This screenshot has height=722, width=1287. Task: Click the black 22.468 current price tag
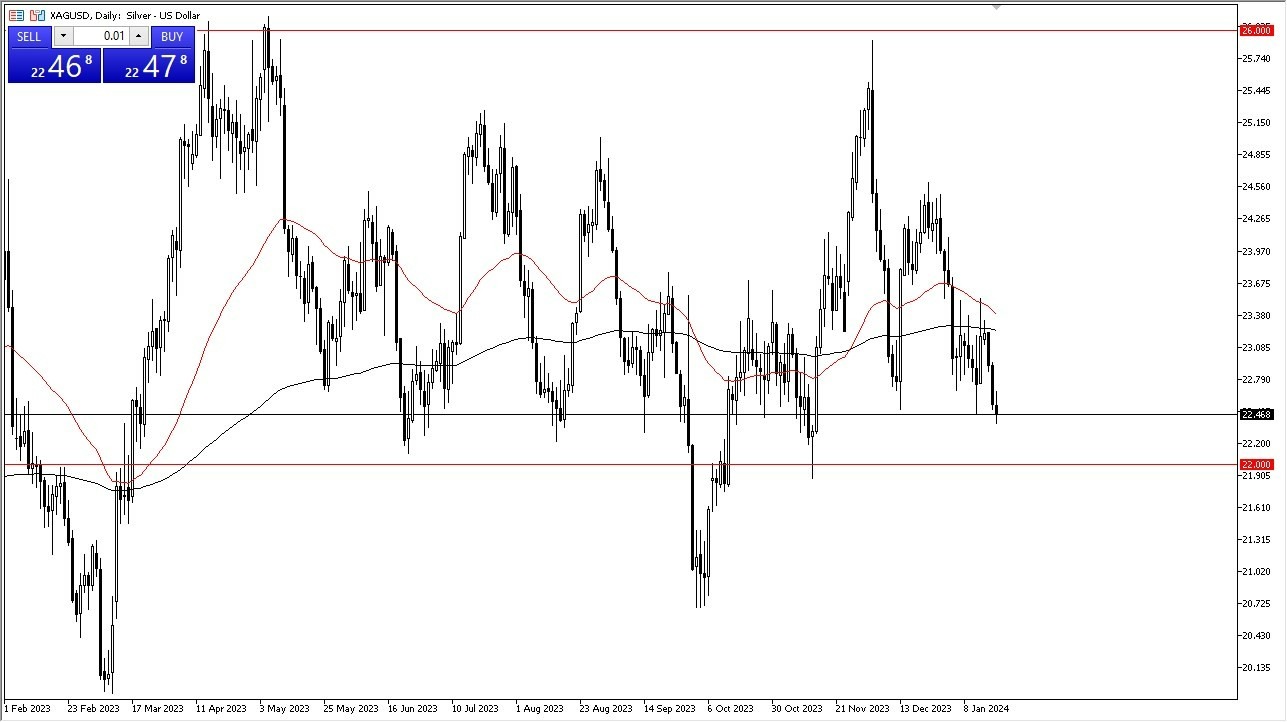1258,414
